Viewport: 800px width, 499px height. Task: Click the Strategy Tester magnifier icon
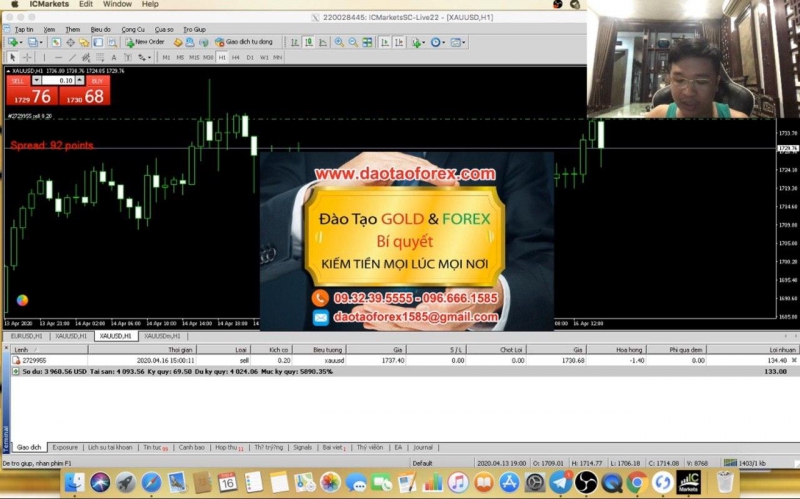click(x=112, y=42)
